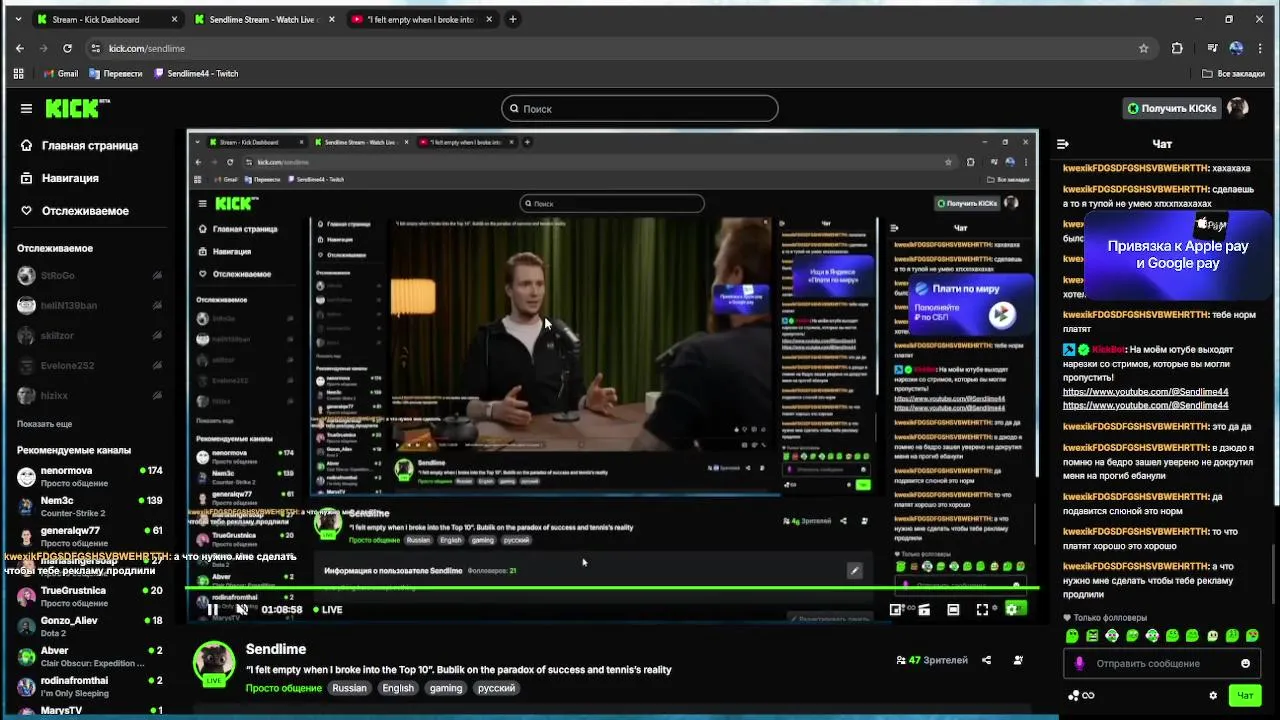This screenshot has height=720, width=1280.
Task: Open Навигация in the sidebar
Action: pyautogui.click(x=60, y=178)
